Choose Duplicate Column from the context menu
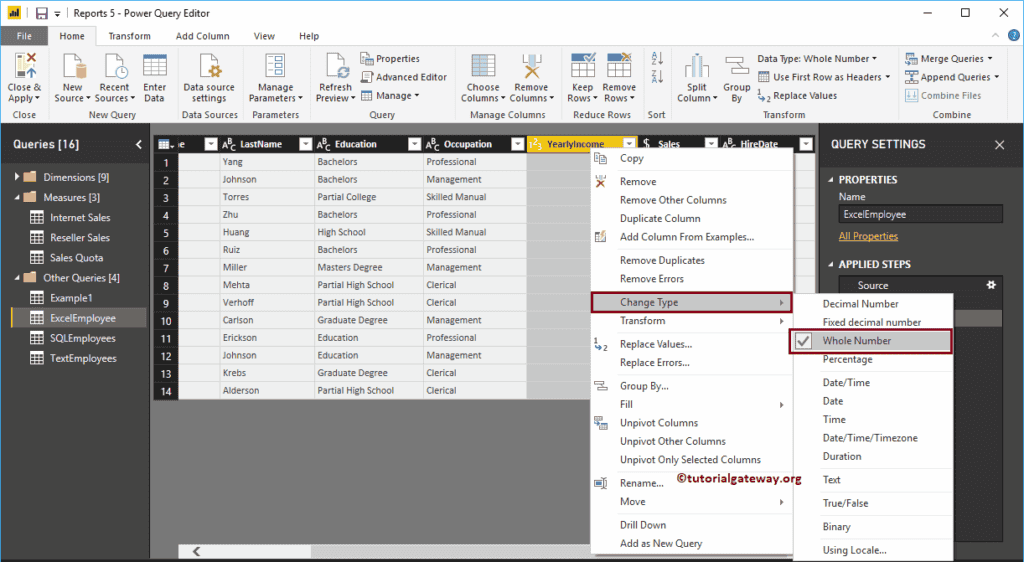Viewport: 1024px width, 562px height. tap(660, 218)
